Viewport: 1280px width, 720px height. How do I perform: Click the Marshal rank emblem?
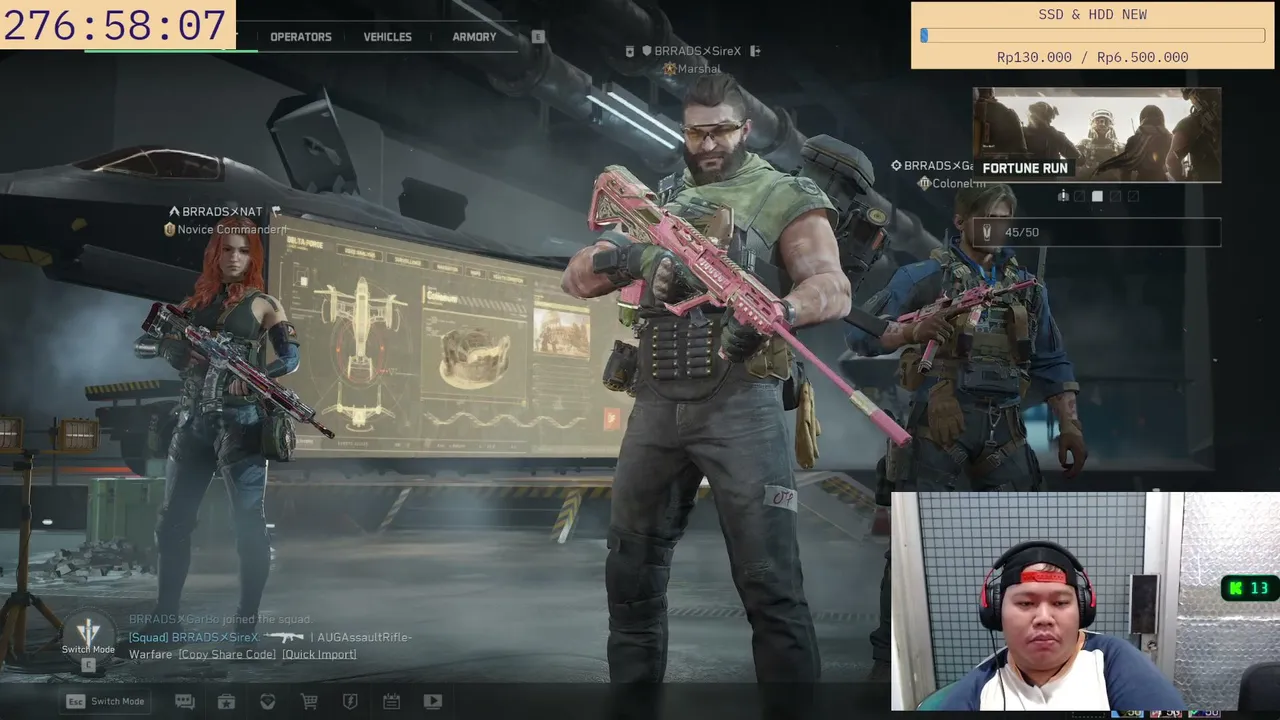tap(670, 69)
